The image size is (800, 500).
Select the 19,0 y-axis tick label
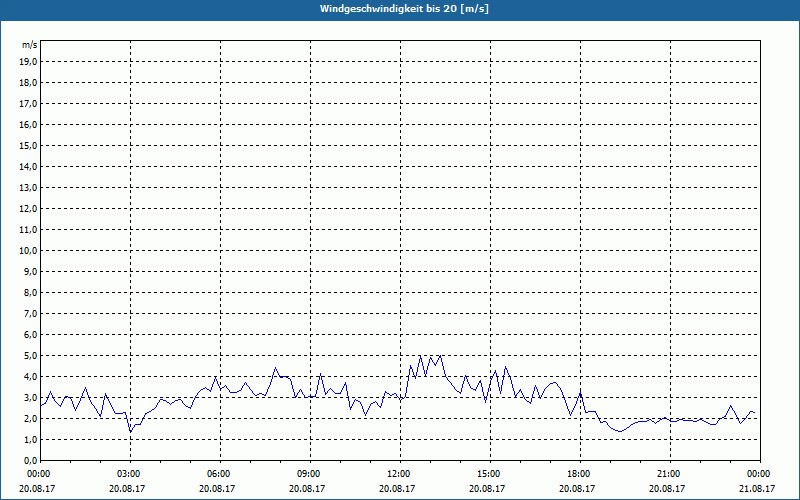(x=28, y=61)
